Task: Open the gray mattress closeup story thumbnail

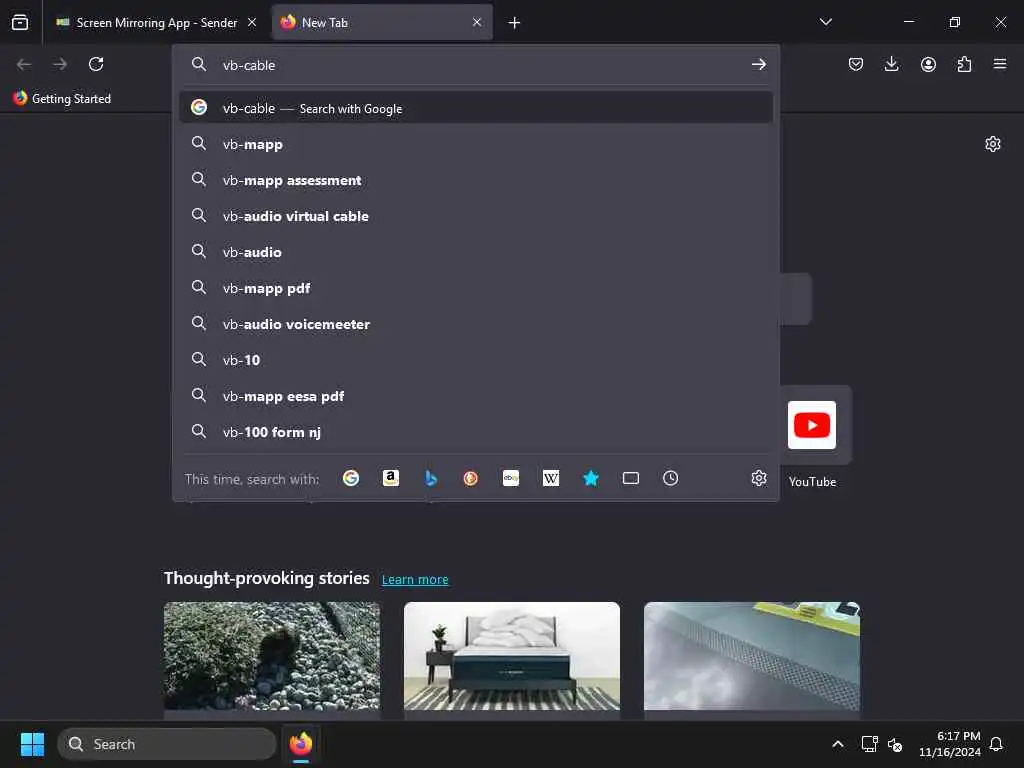Action: [752, 656]
